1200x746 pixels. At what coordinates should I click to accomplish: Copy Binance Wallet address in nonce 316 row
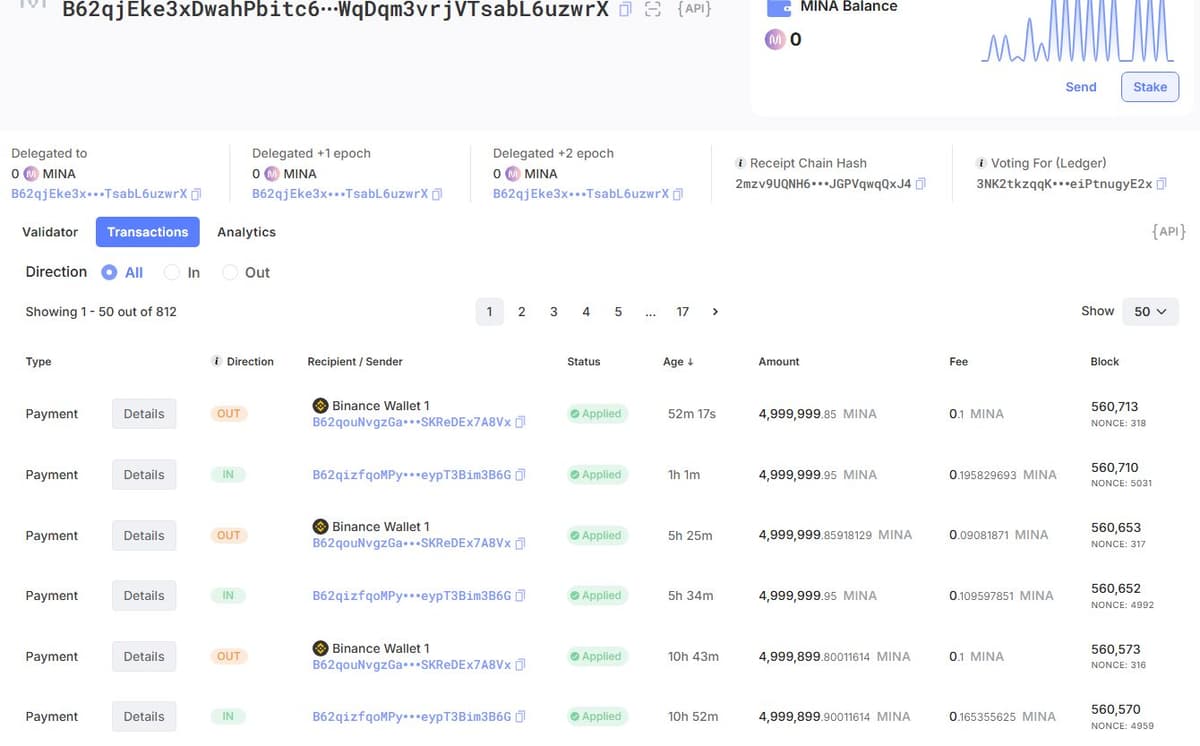point(520,665)
